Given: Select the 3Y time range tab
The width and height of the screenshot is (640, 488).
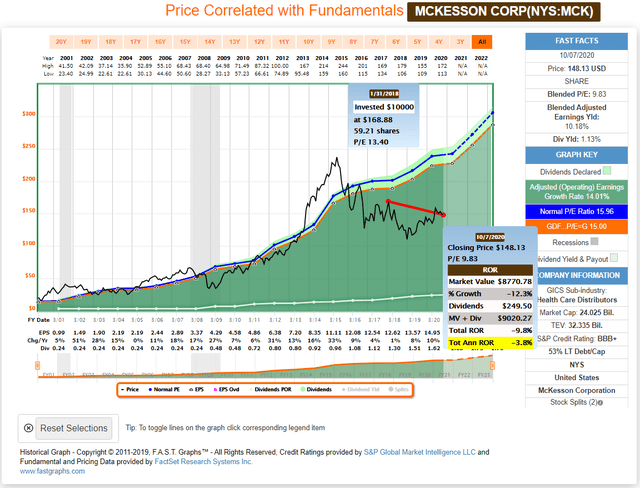Looking at the screenshot, I should tap(460, 42).
